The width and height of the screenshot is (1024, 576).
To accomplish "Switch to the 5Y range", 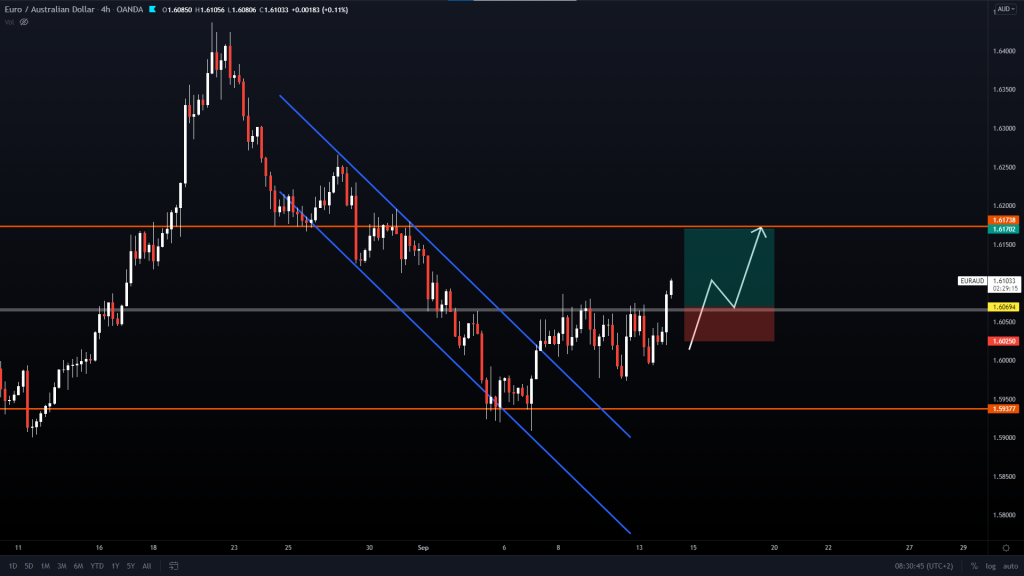I will click(x=130, y=566).
